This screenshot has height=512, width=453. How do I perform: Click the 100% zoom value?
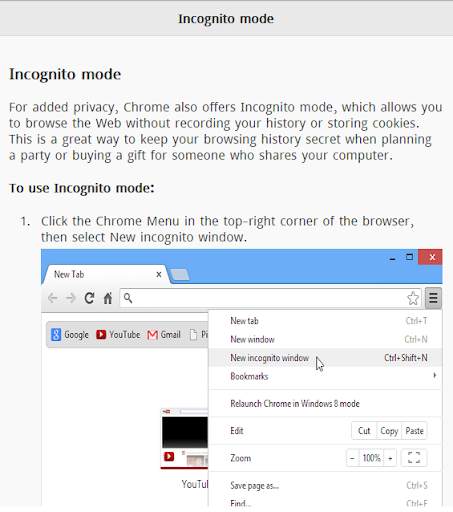[x=372, y=458]
